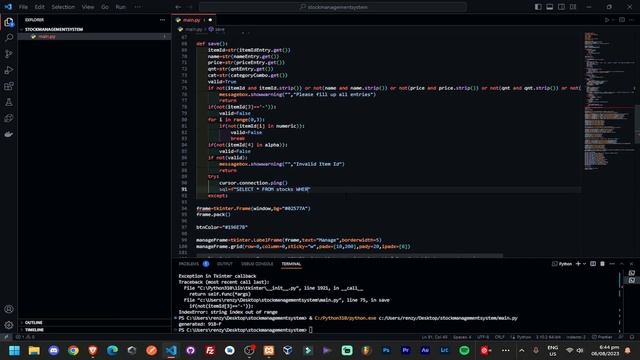Click the Ln 91 cursor position status item

(435, 337)
